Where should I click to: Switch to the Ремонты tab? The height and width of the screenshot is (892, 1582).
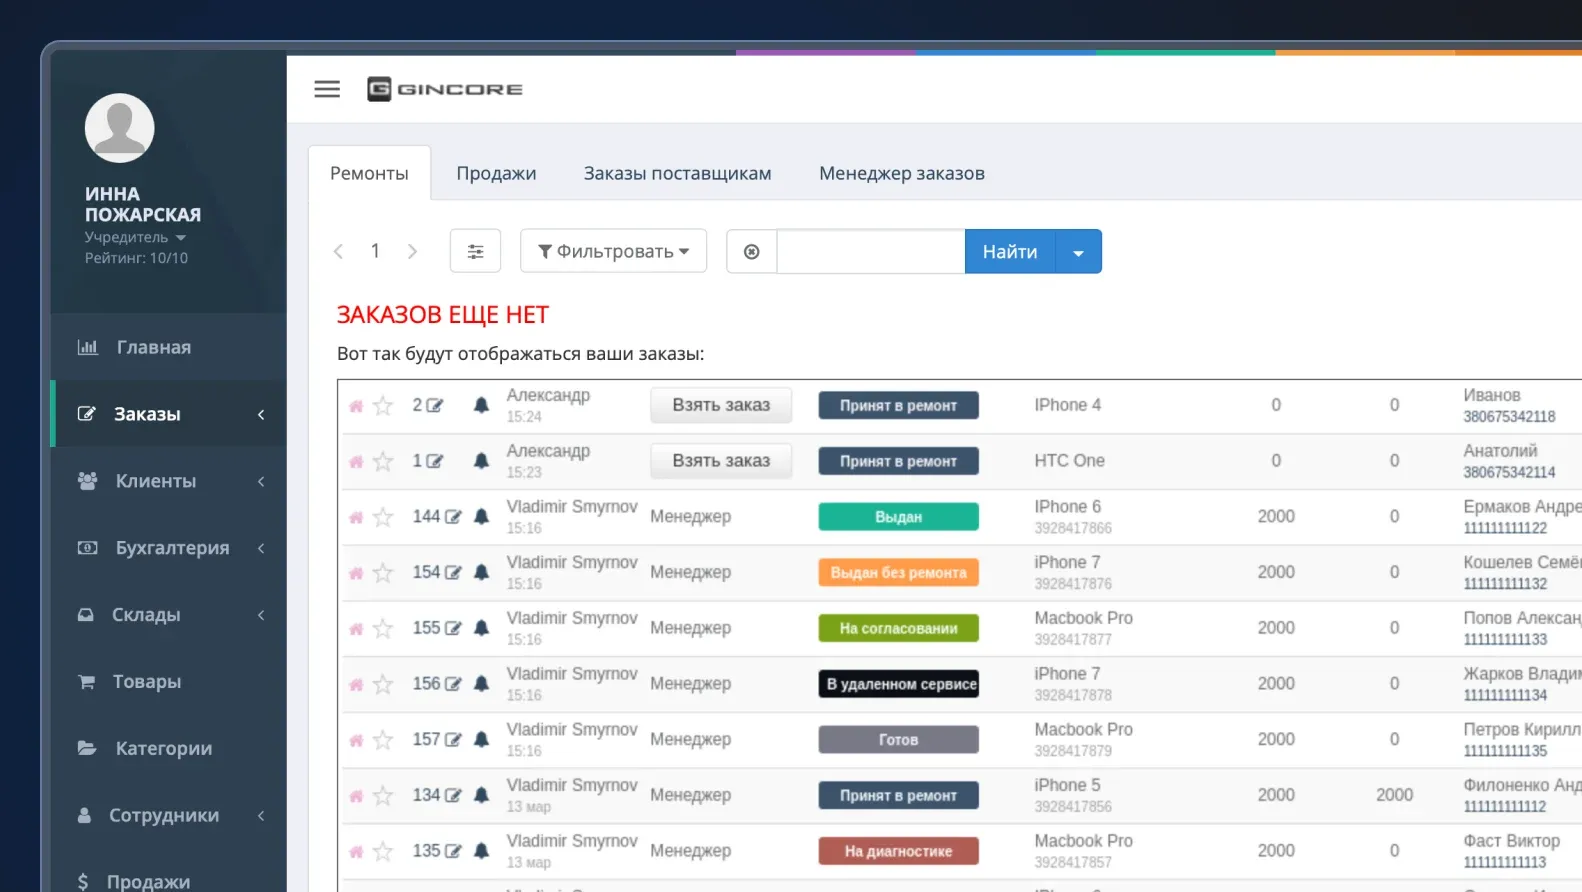[369, 173]
